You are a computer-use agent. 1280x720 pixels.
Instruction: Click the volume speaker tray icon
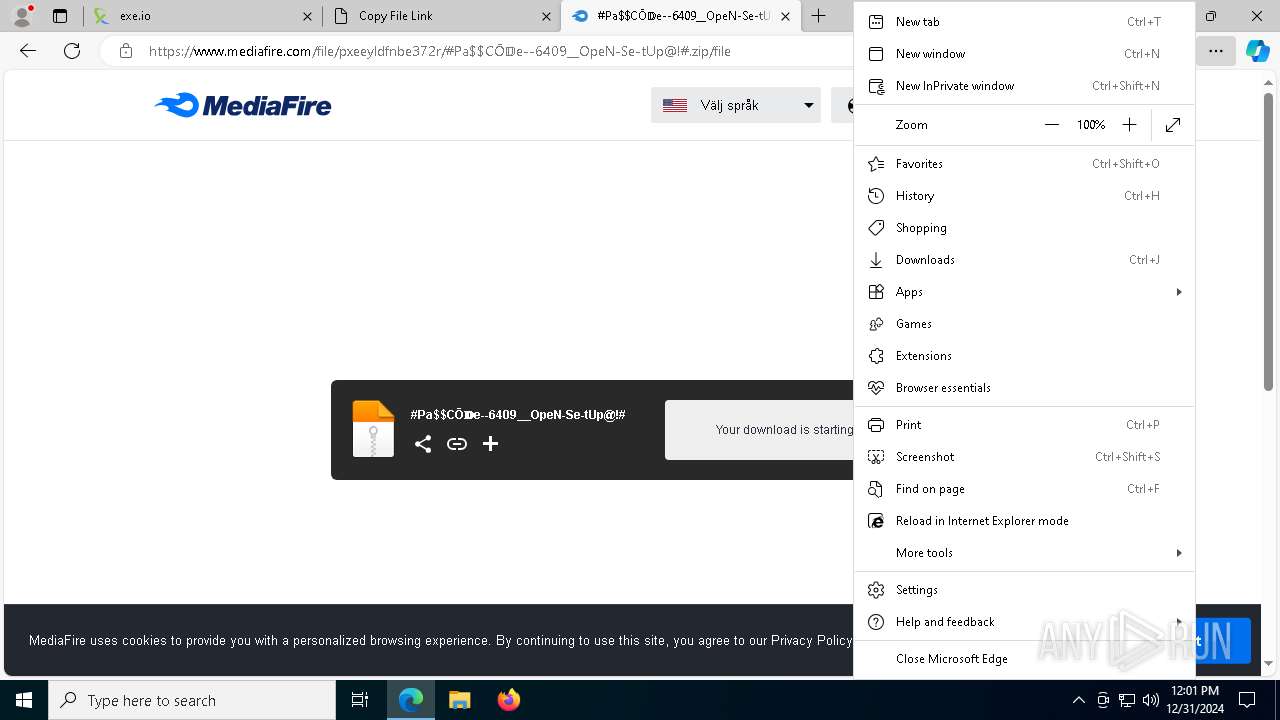click(1150, 700)
